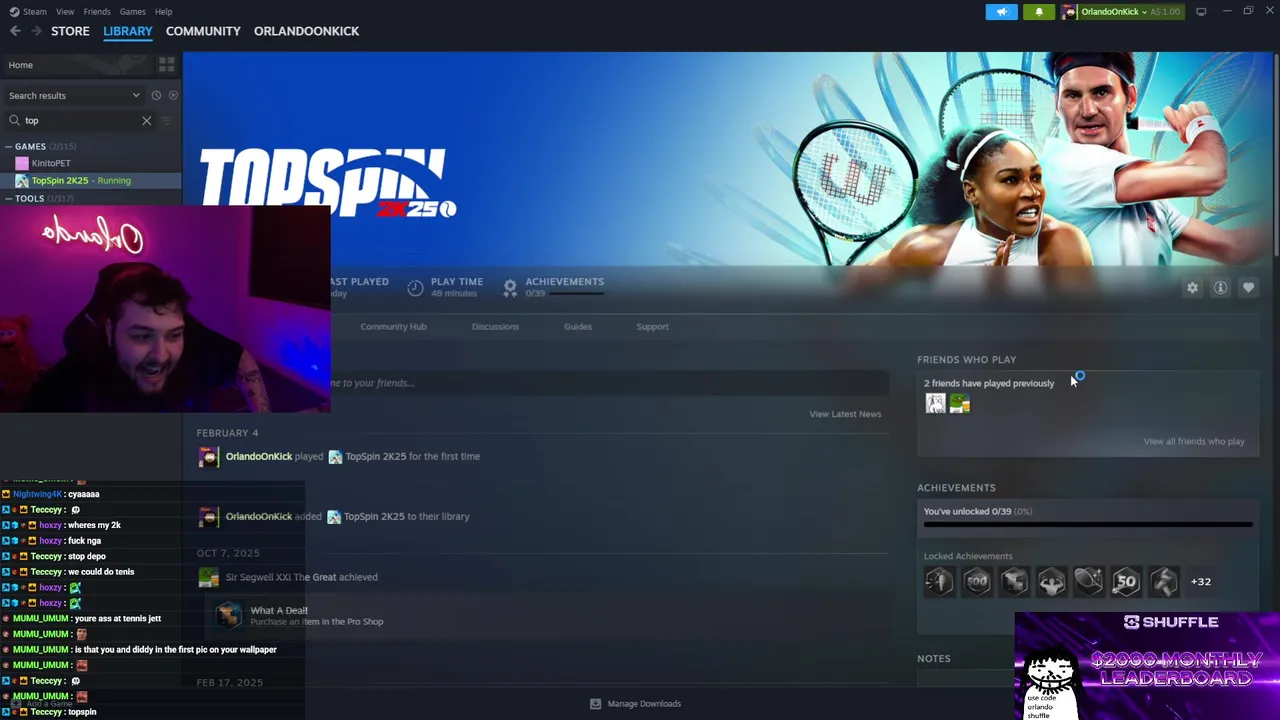Toggle library grid view icon

coord(166,65)
